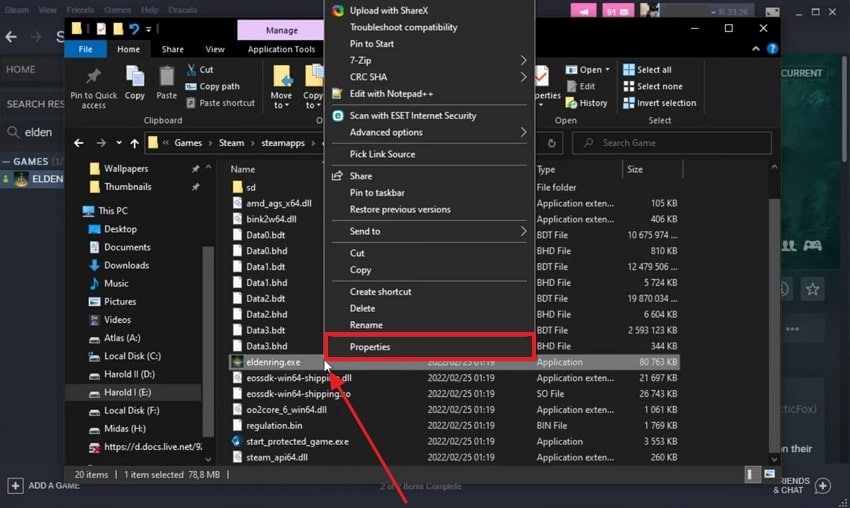
Task: Click Edit in the Open group
Action: click(581, 86)
